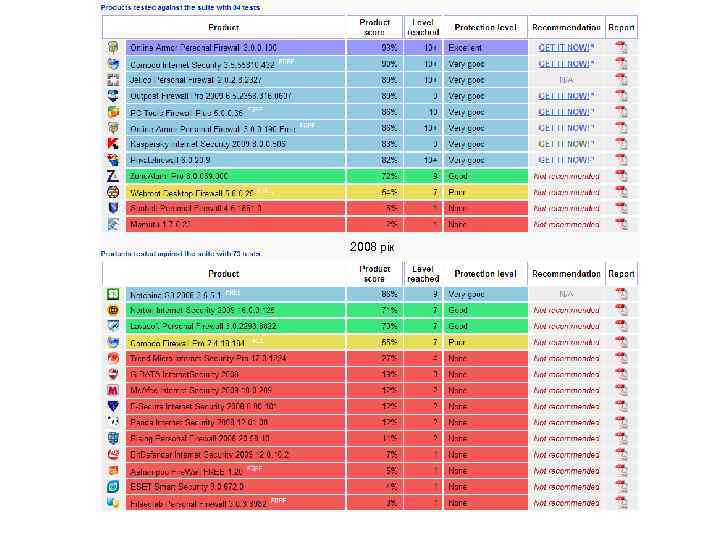
Task: Select Rising Personal Firewall 2008 product name
Action: click(x=200, y=439)
